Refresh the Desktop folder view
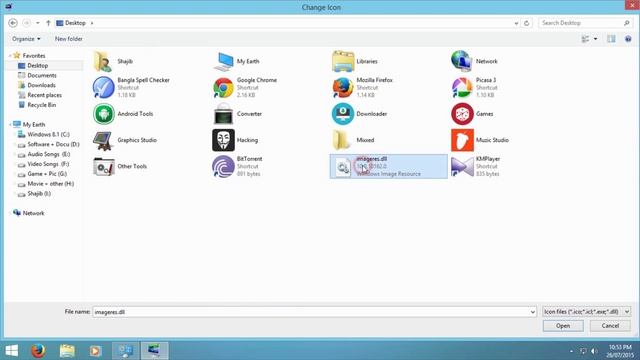Screen dimensions: 640x360 527,23
